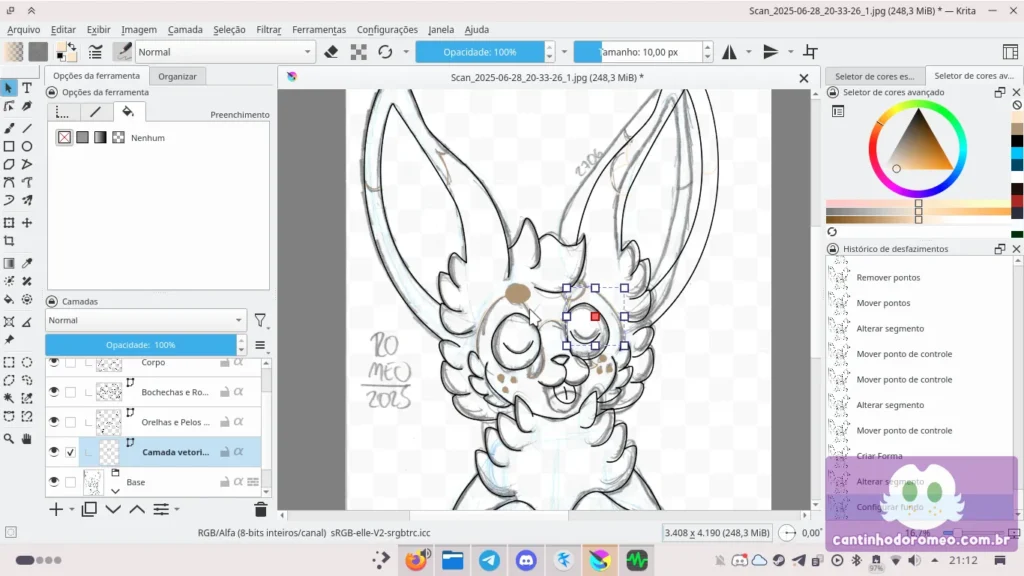Screen dimensions: 1024x576
Task: Select the Pan hand tool
Action: pyautogui.click(x=27, y=439)
